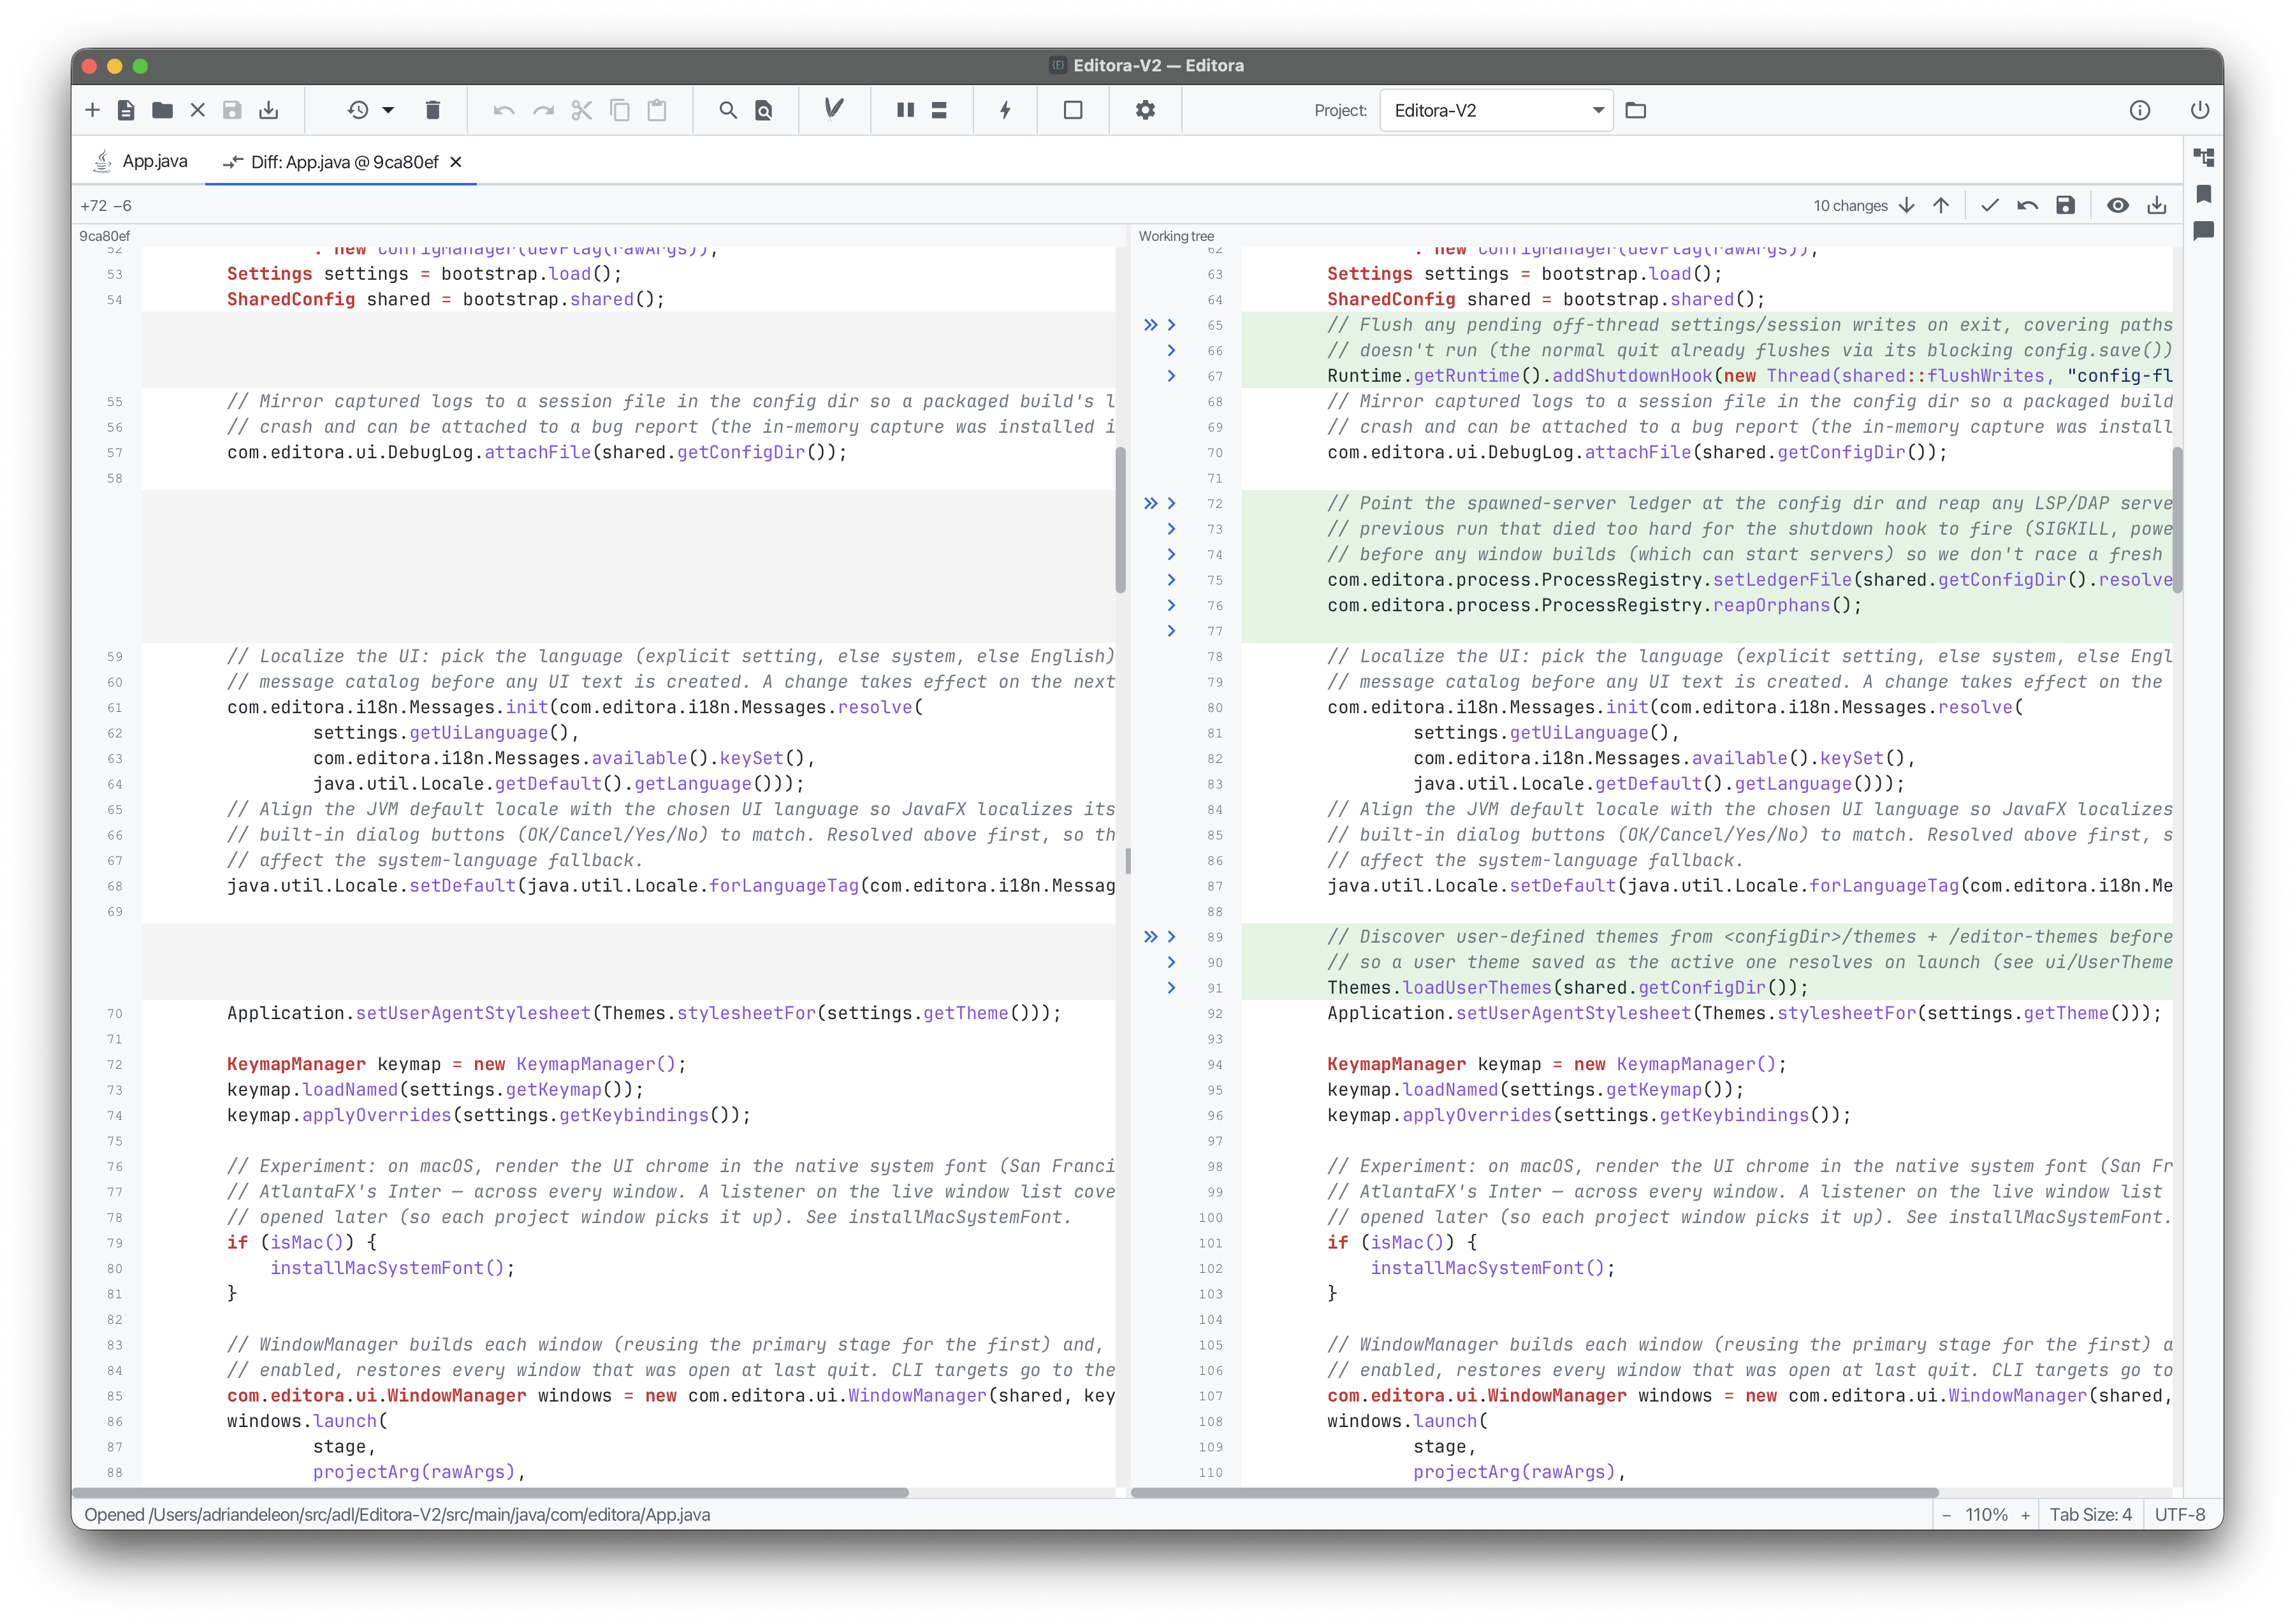Close the Diff: App.java @ 9ca80ef tab

pos(456,162)
